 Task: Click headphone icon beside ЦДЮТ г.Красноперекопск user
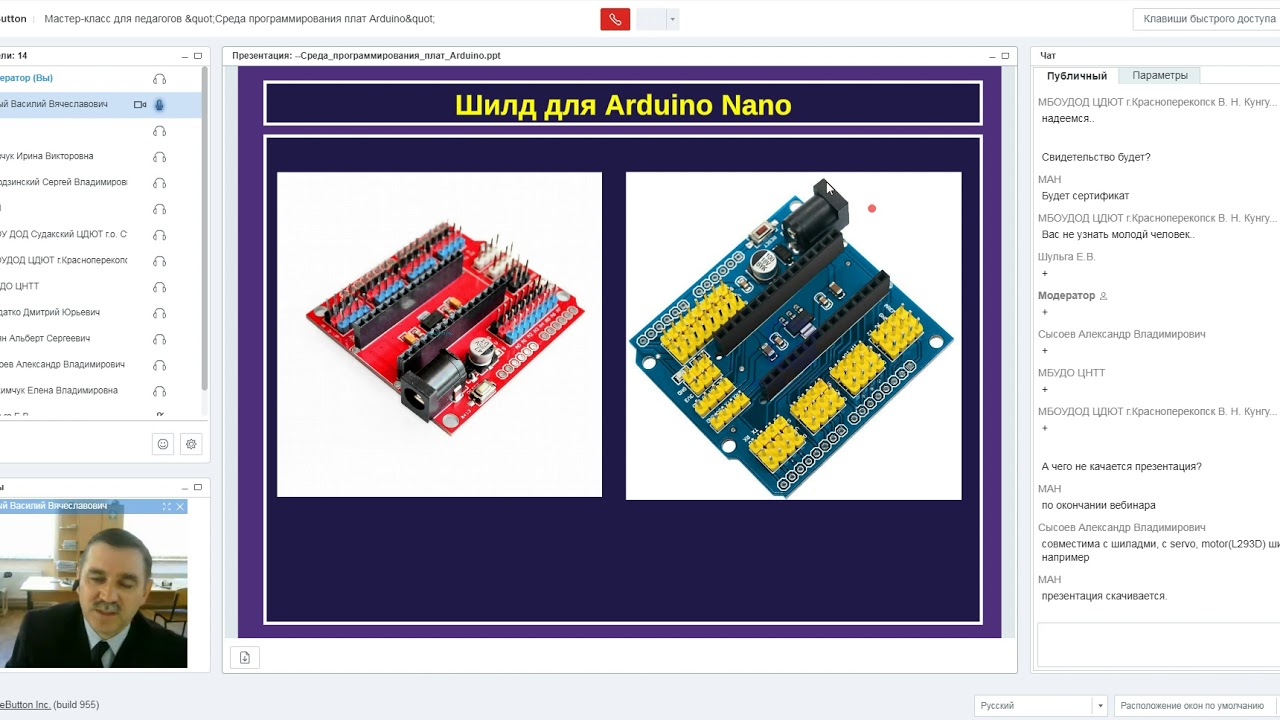[x=159, y=261]
